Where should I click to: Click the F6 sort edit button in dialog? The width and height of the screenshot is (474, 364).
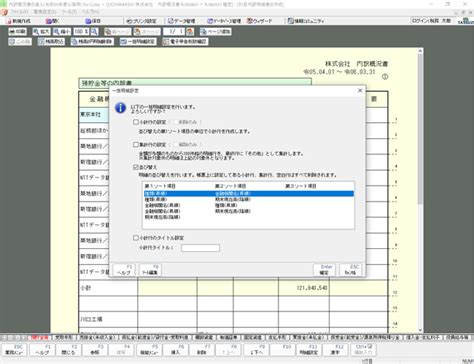[150, 270]
